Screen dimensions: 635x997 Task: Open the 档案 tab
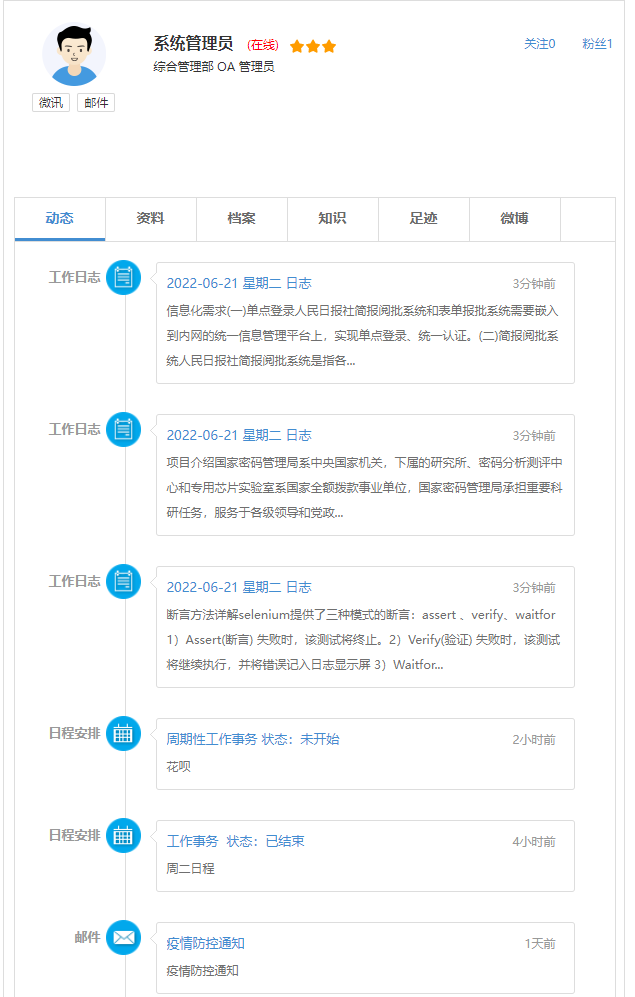pos(241,219)
